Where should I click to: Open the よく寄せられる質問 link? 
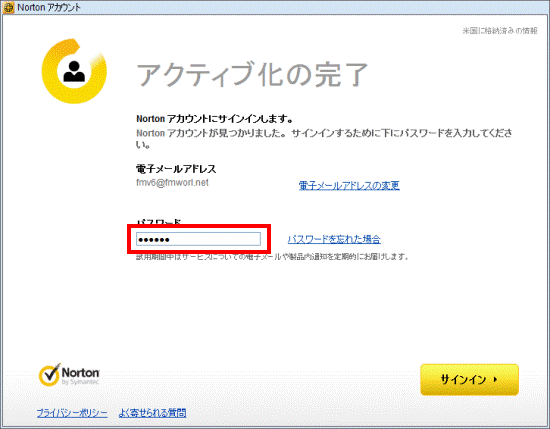coord(152,413)
